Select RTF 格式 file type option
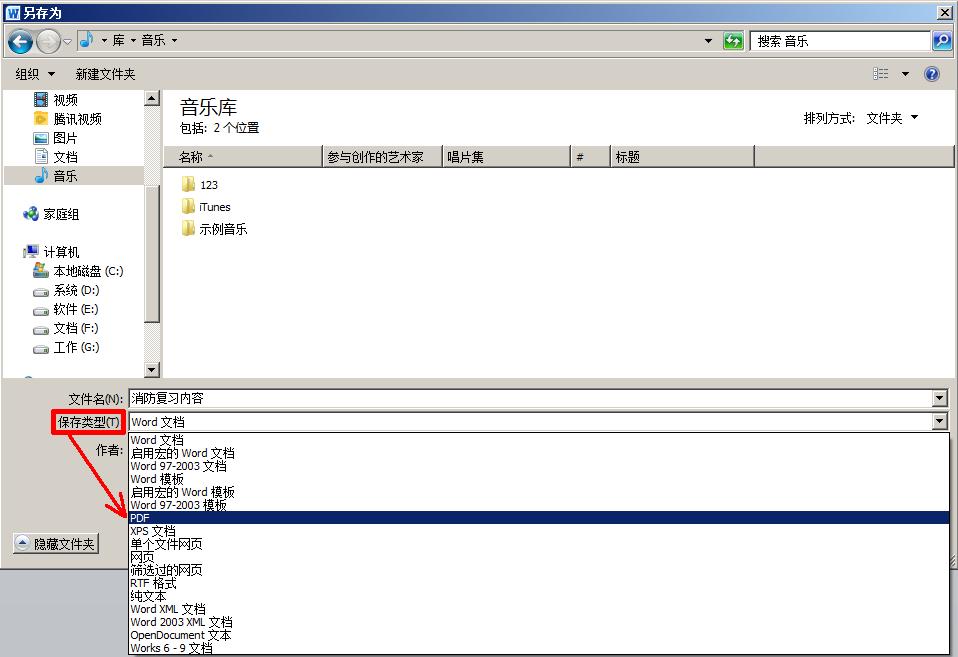This screenshot has width=958, height=657. 153,583
